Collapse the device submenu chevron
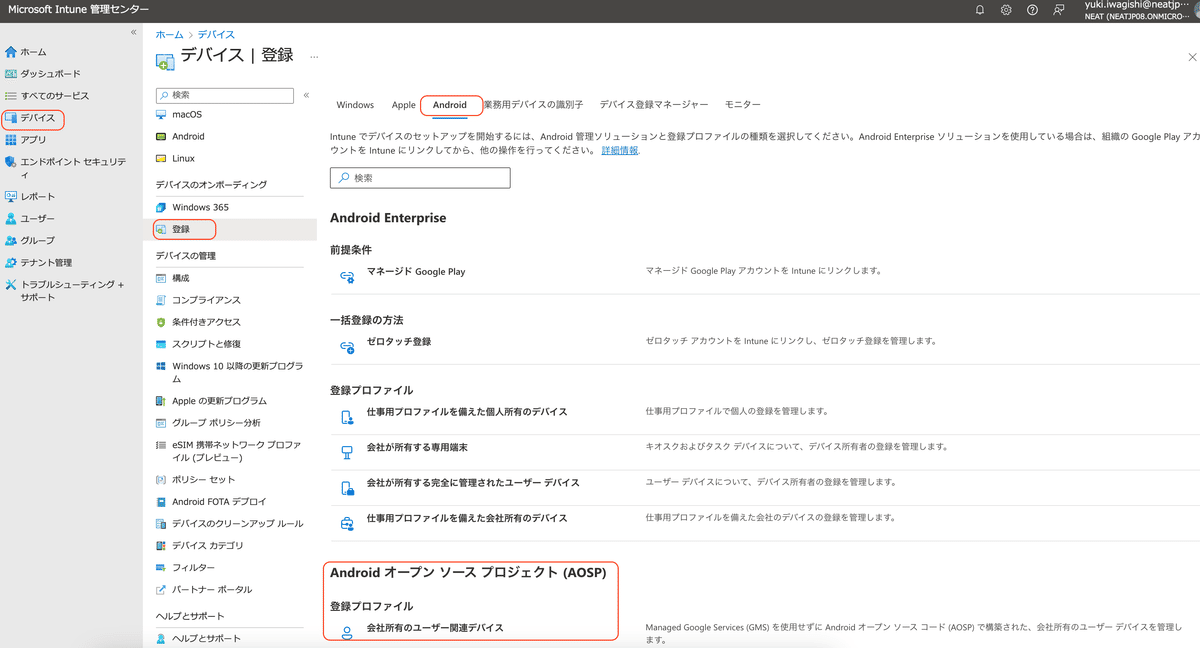Image resolution: width=1200 pixels, height=648 pixels. [306, 95]
